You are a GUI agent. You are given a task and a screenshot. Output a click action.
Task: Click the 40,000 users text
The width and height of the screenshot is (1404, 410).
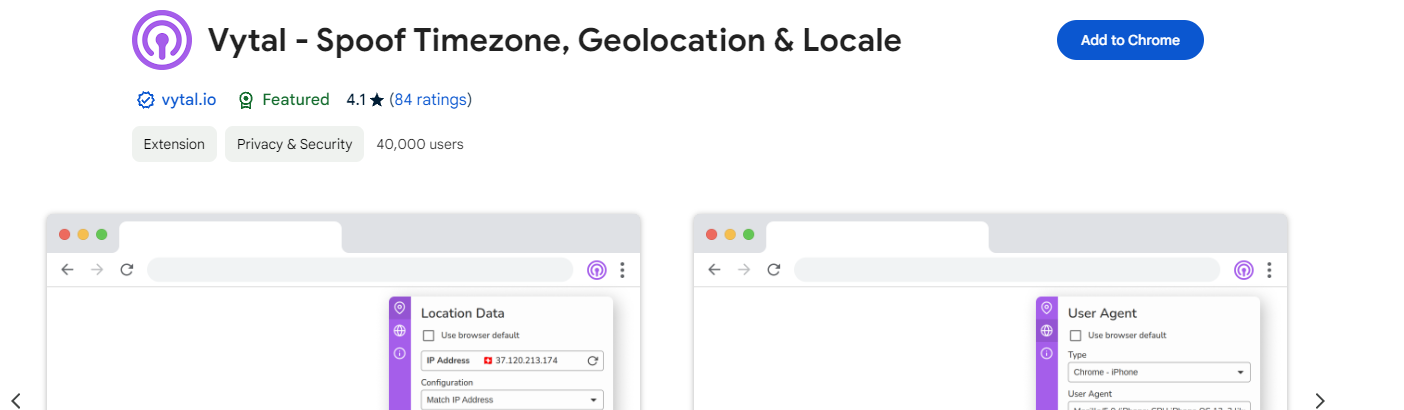[x=420, y=144]
